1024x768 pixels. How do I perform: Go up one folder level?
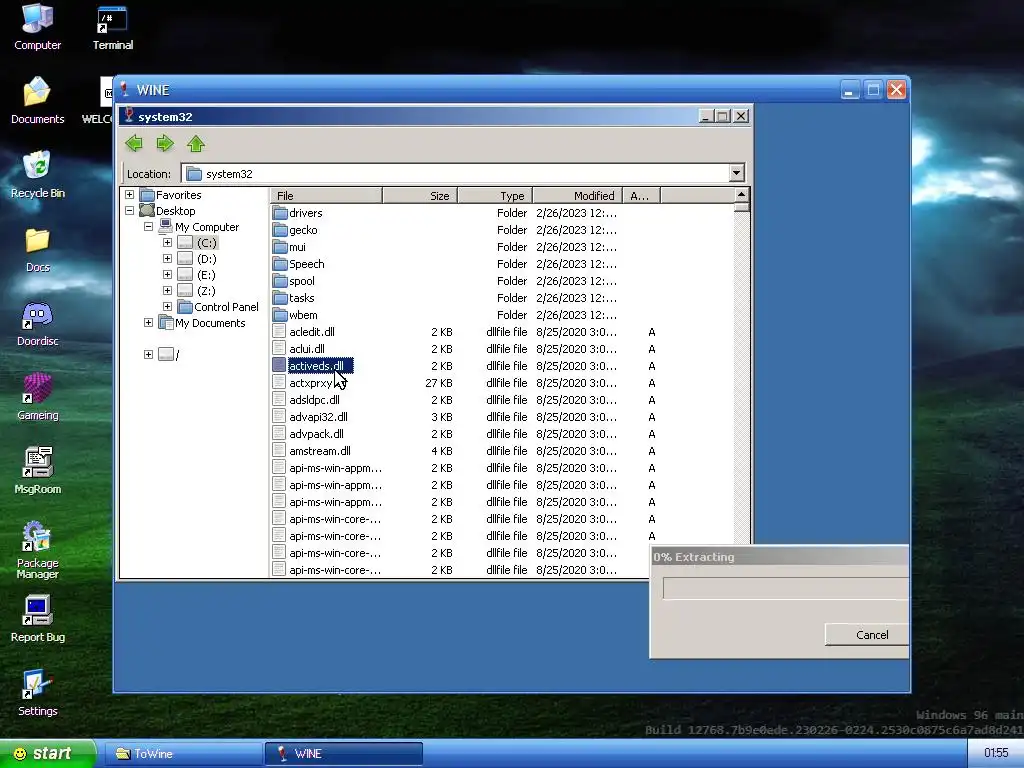coord(196,143)
